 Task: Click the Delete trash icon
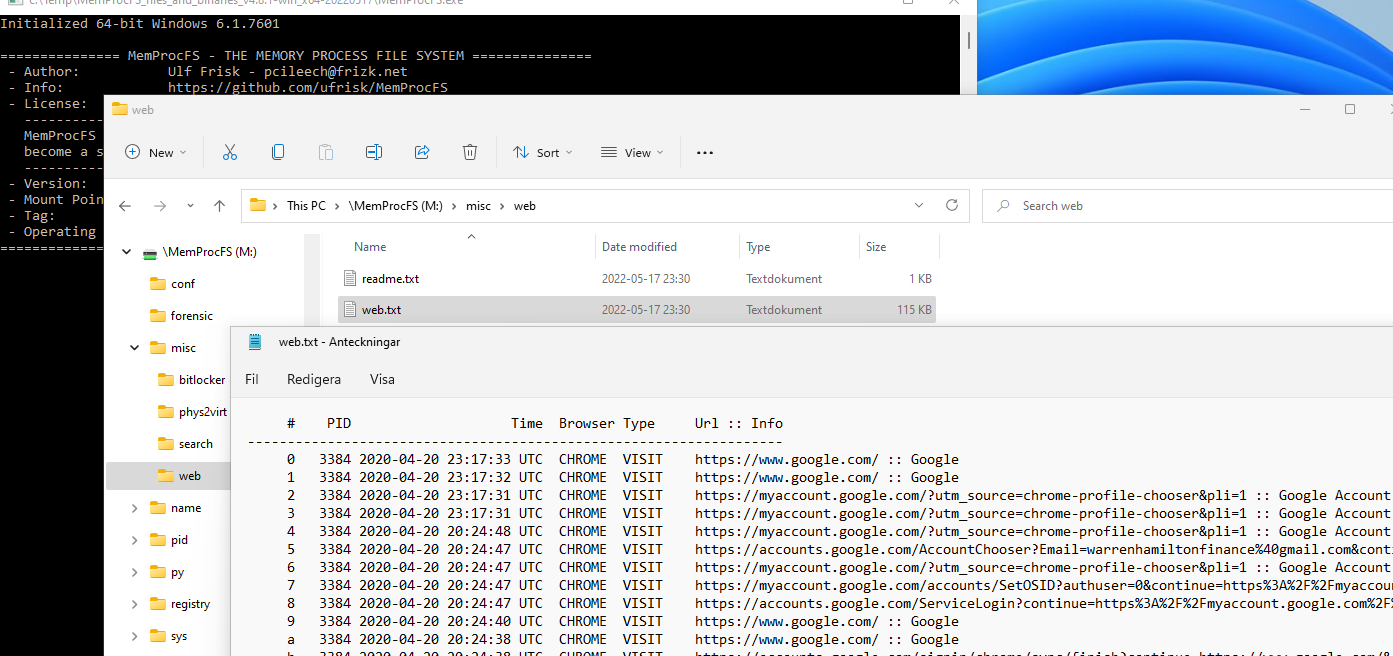[x=470, y=152]
